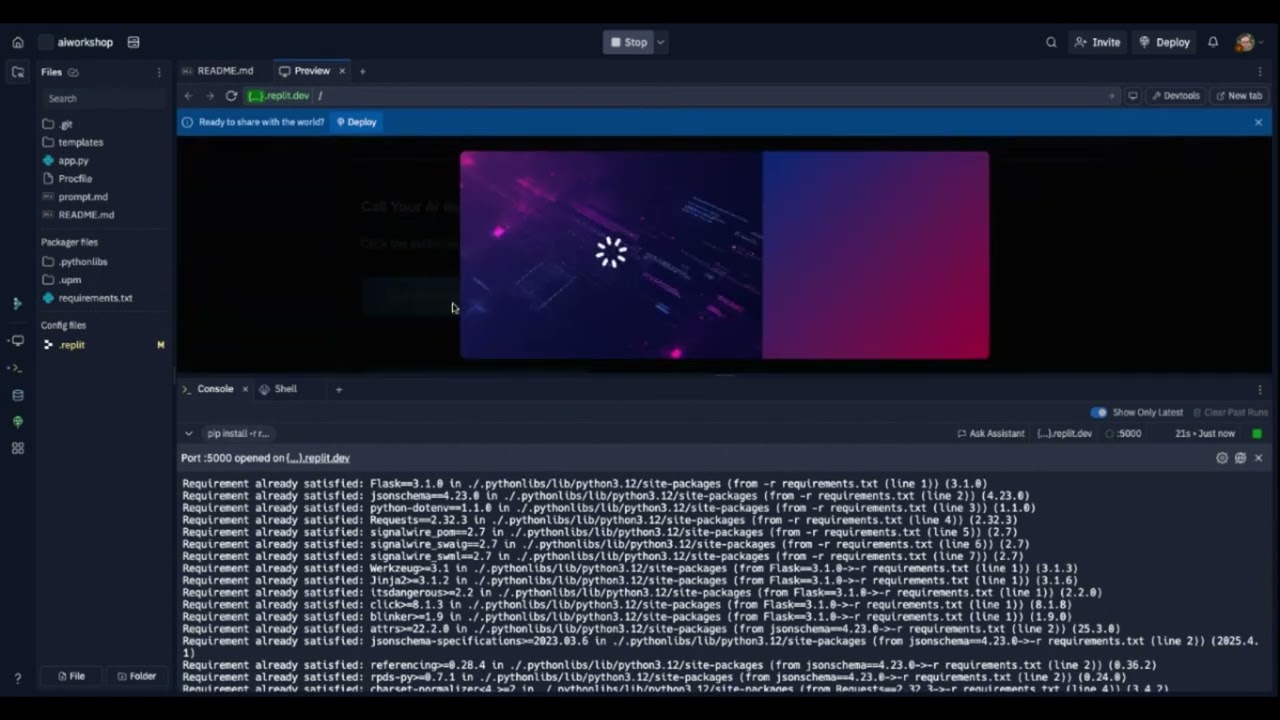Open the Shell prompt sidebar icon

(x=17, y=368)
